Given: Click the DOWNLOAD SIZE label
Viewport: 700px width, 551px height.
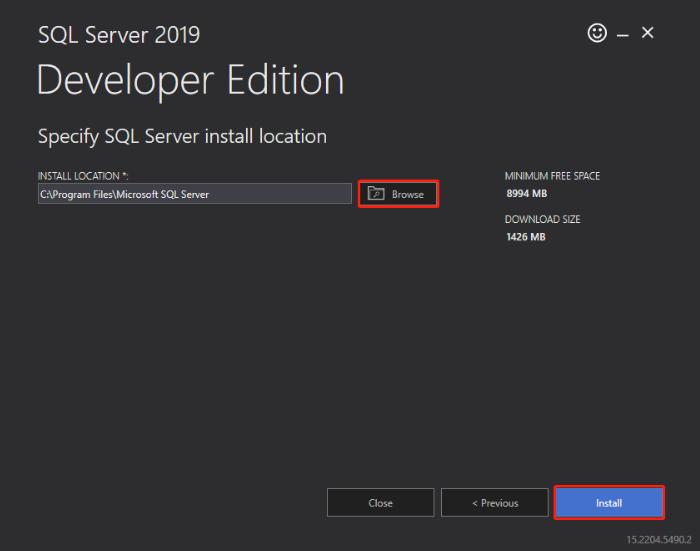Looking at the screenshot, I should [542, 219].
